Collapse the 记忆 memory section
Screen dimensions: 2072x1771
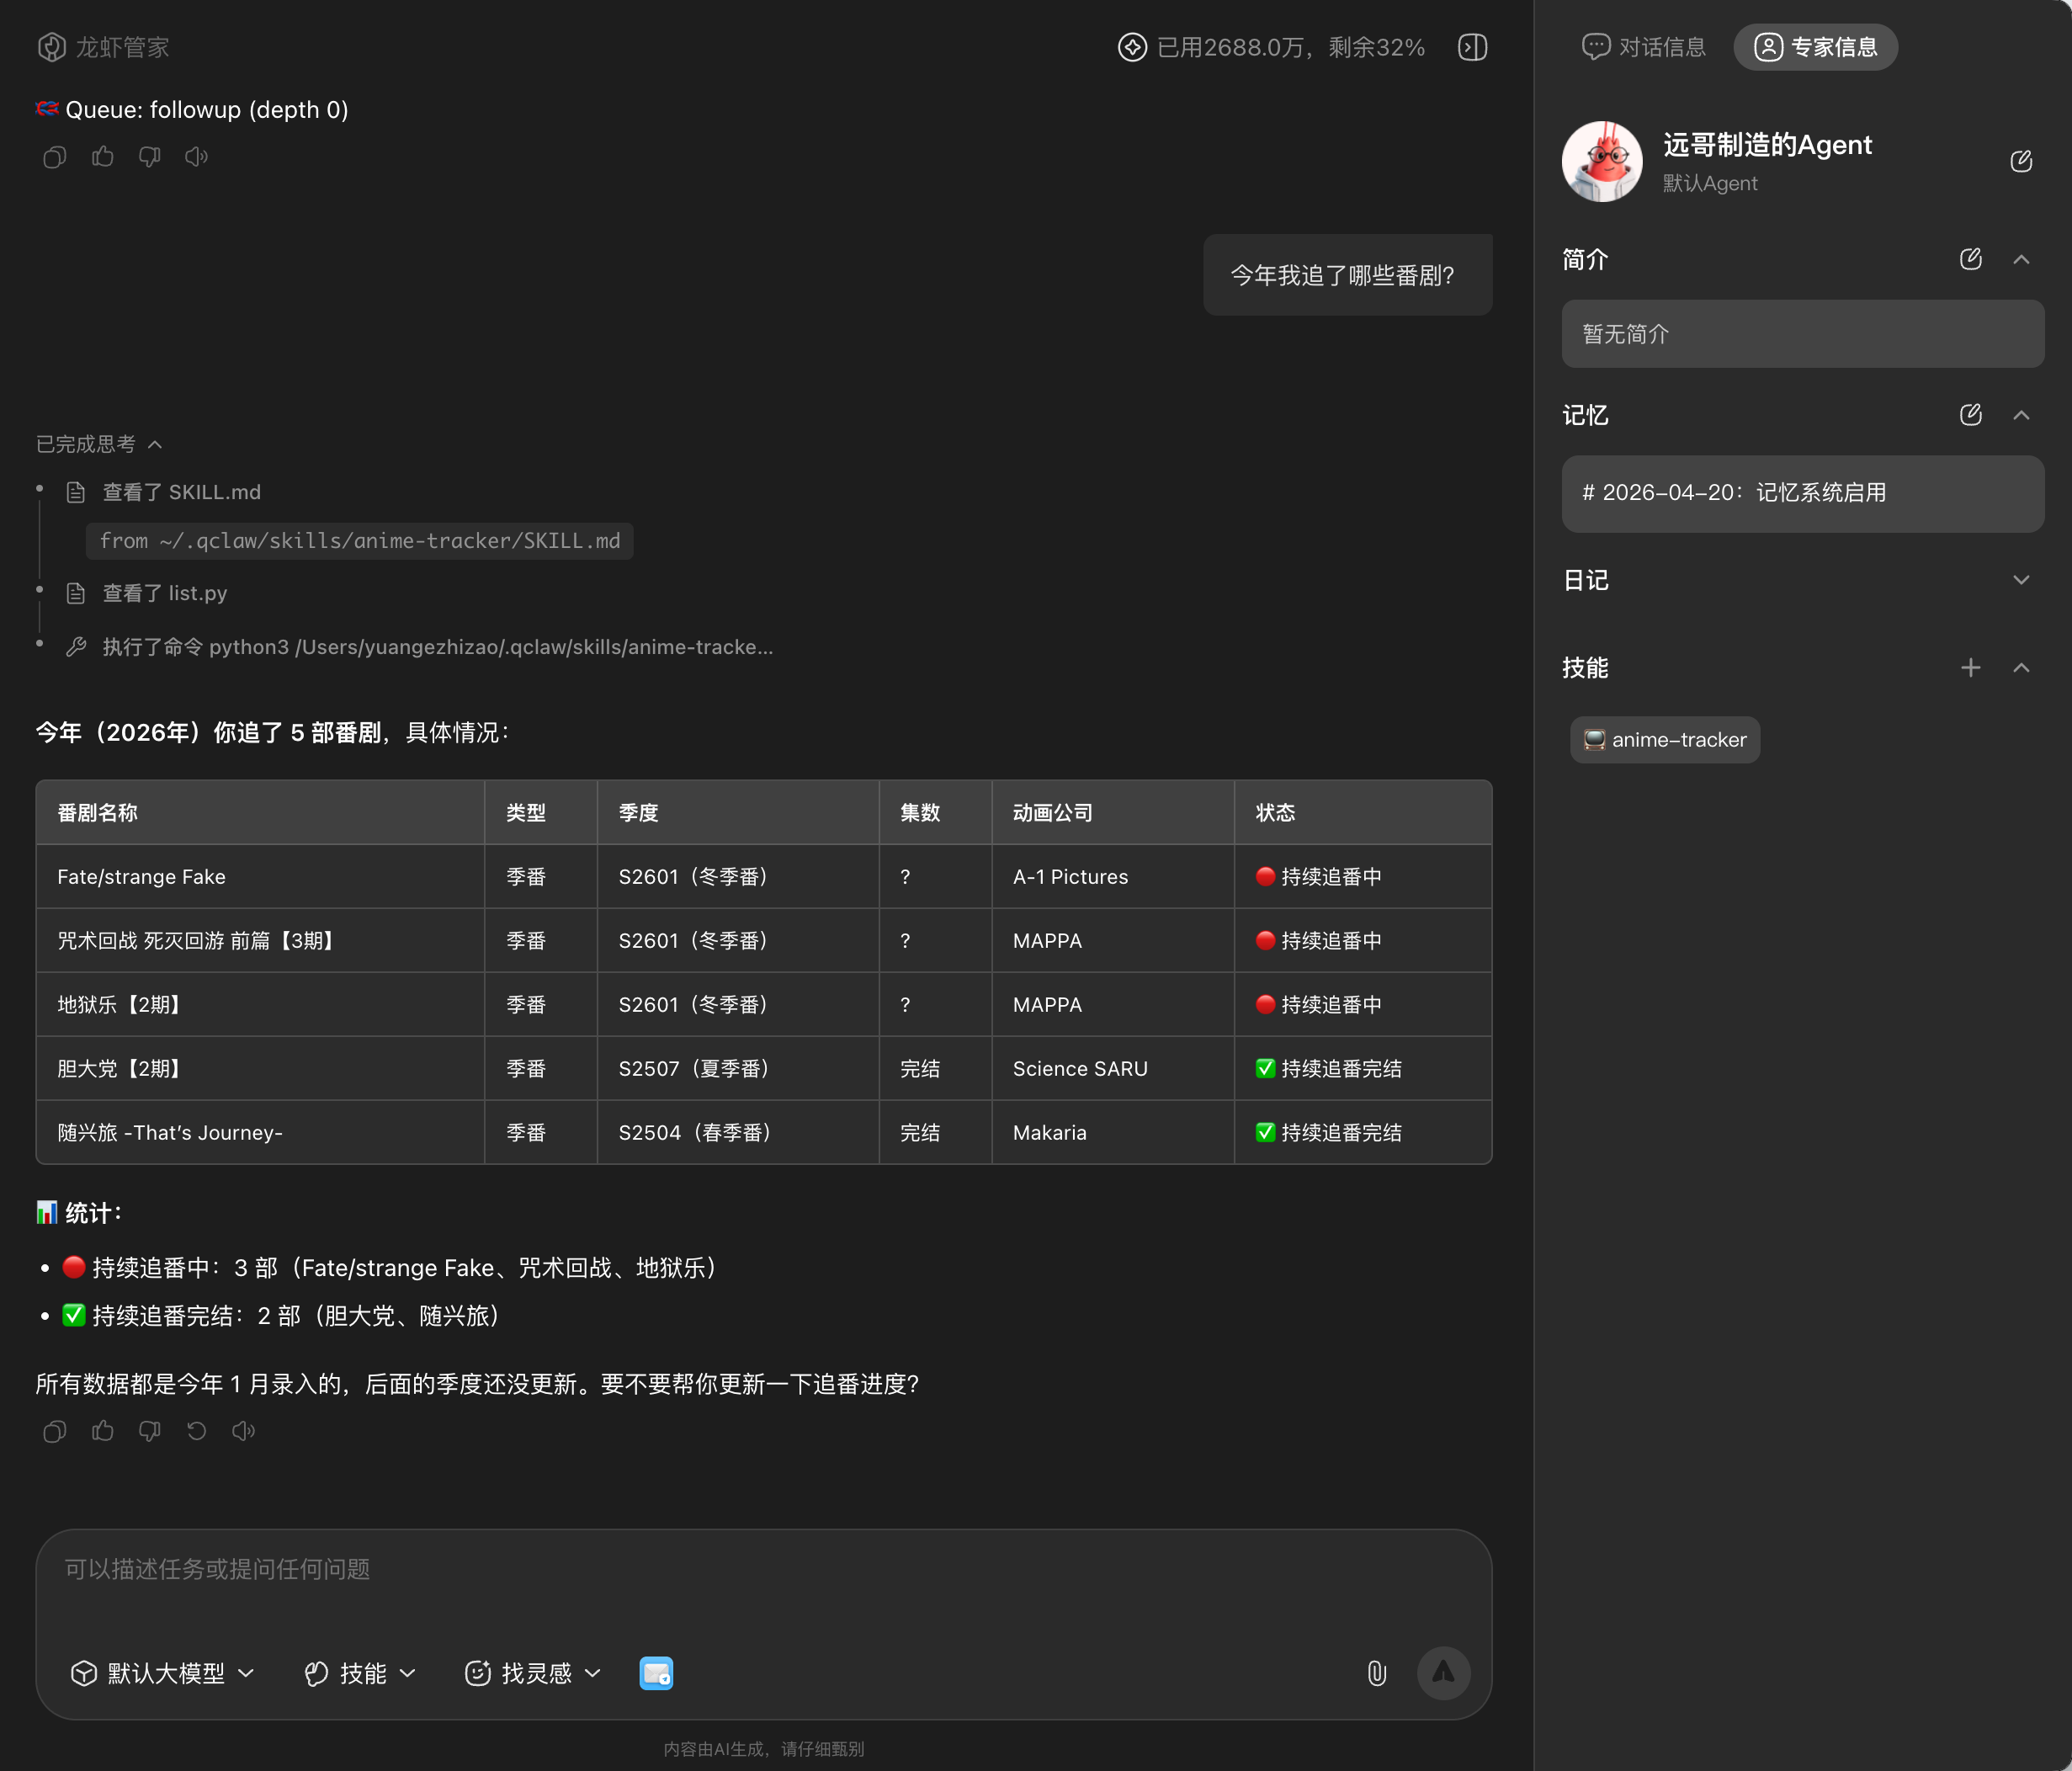2021,415
